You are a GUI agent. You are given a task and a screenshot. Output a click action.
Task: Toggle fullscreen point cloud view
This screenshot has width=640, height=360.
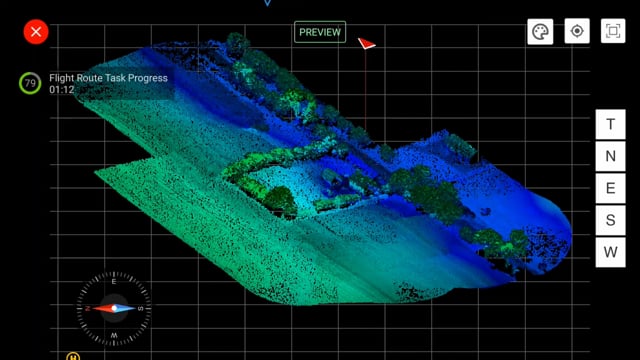point(613,31)
